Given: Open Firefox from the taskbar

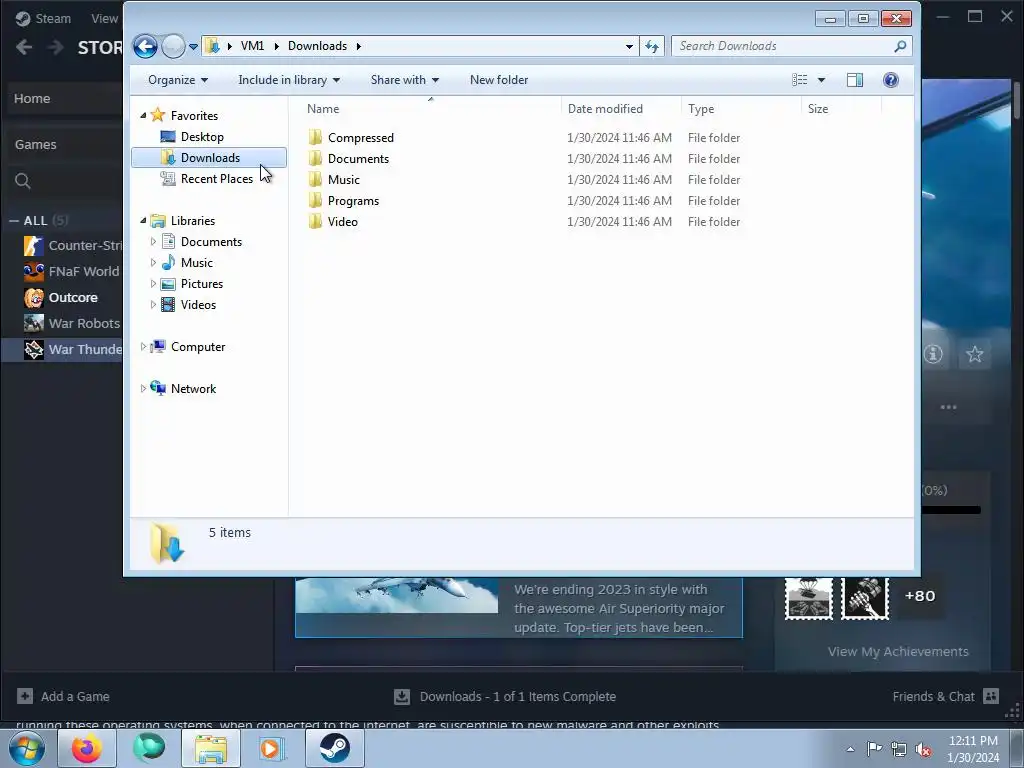Looking at the screenshot, I should tap(86, 748).
